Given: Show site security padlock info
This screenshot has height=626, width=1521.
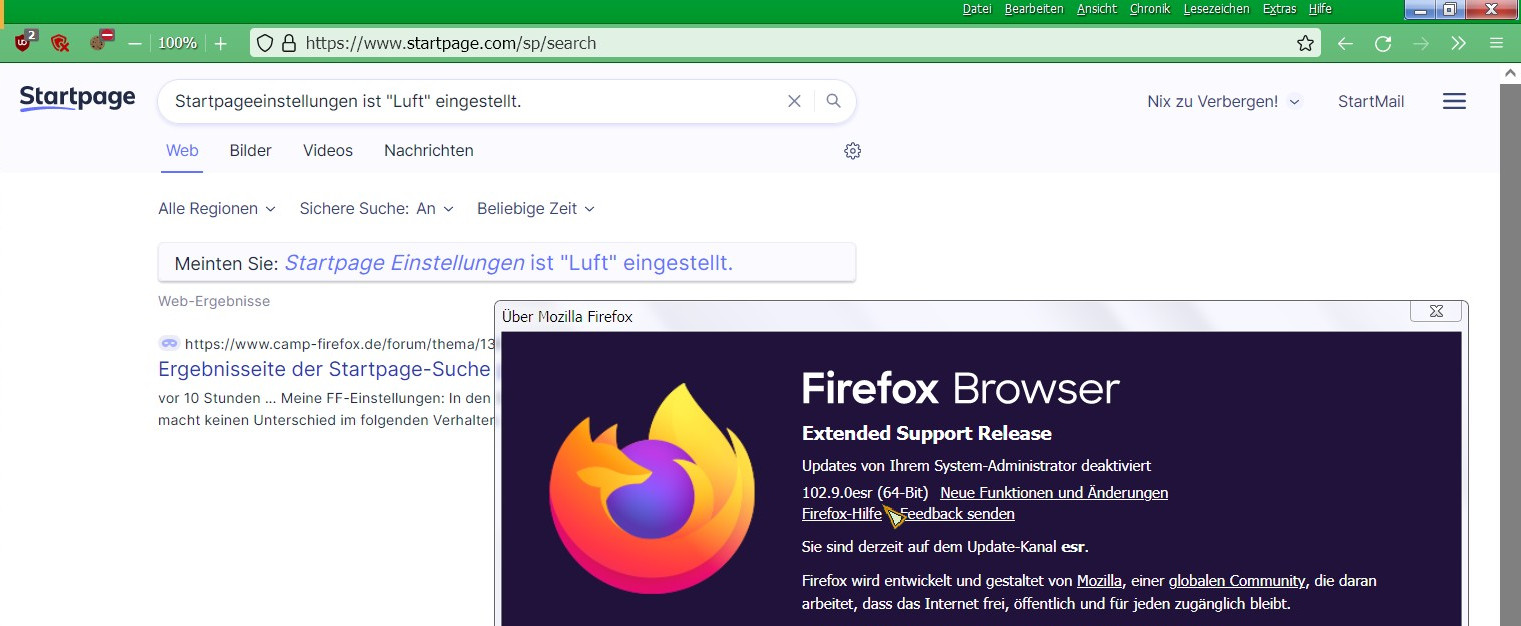Looking at the screenshot, I should [289, 43].
